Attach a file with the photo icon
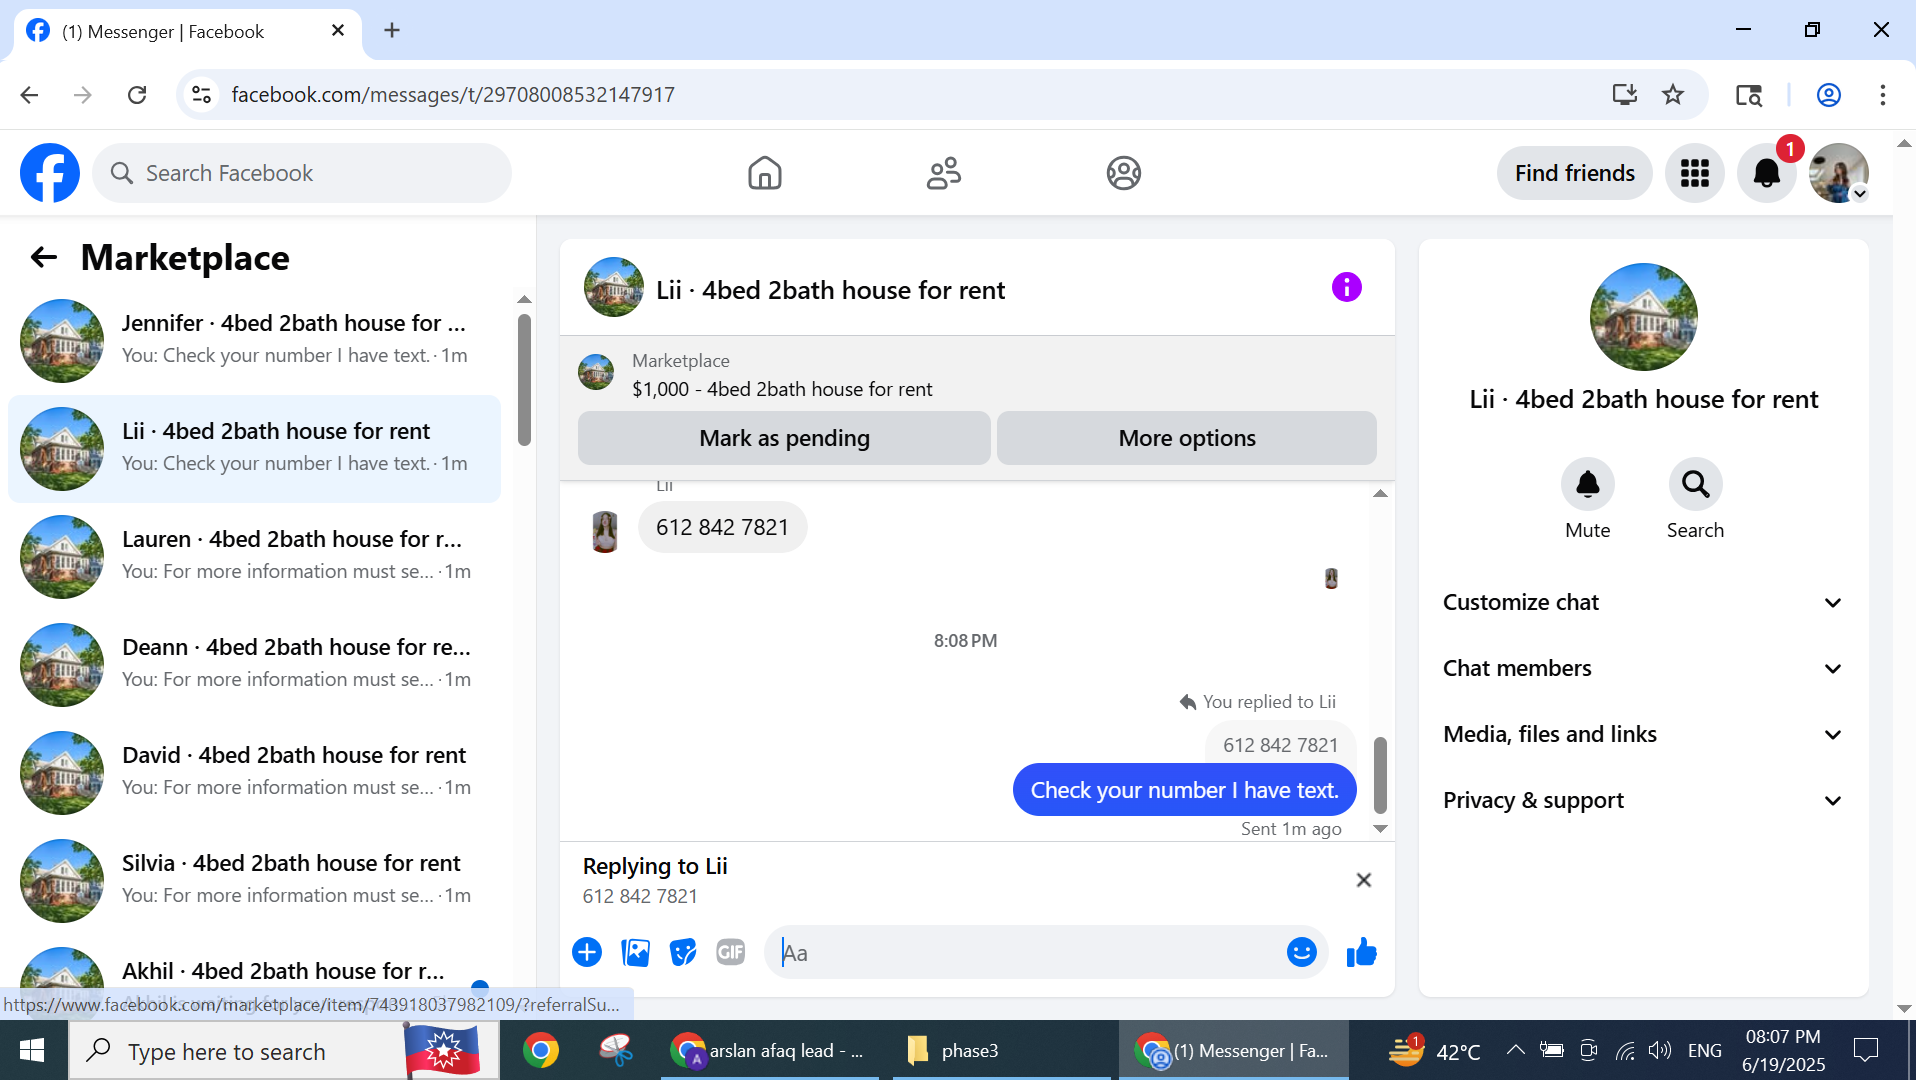 pos(635,952)
